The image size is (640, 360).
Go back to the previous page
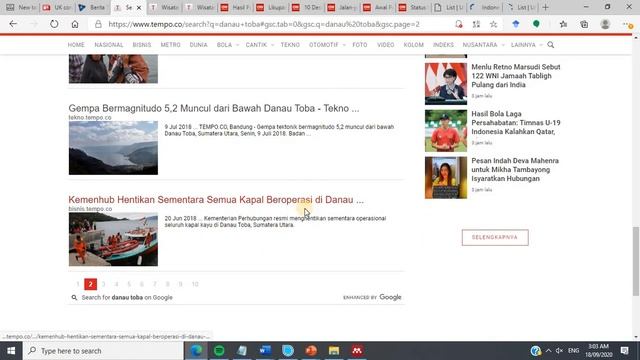pos(13,24)
